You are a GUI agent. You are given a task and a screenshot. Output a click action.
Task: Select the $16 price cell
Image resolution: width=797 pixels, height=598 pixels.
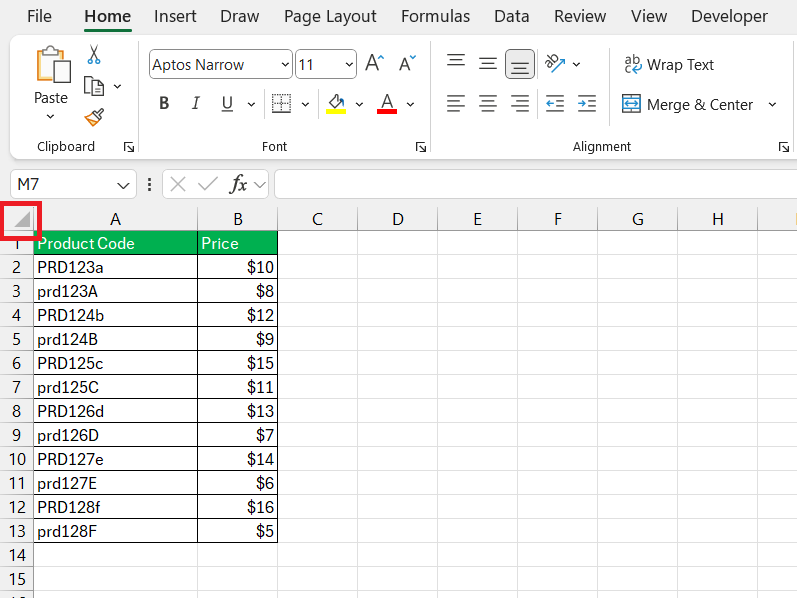pyautogui.click(x=237, y=507)
